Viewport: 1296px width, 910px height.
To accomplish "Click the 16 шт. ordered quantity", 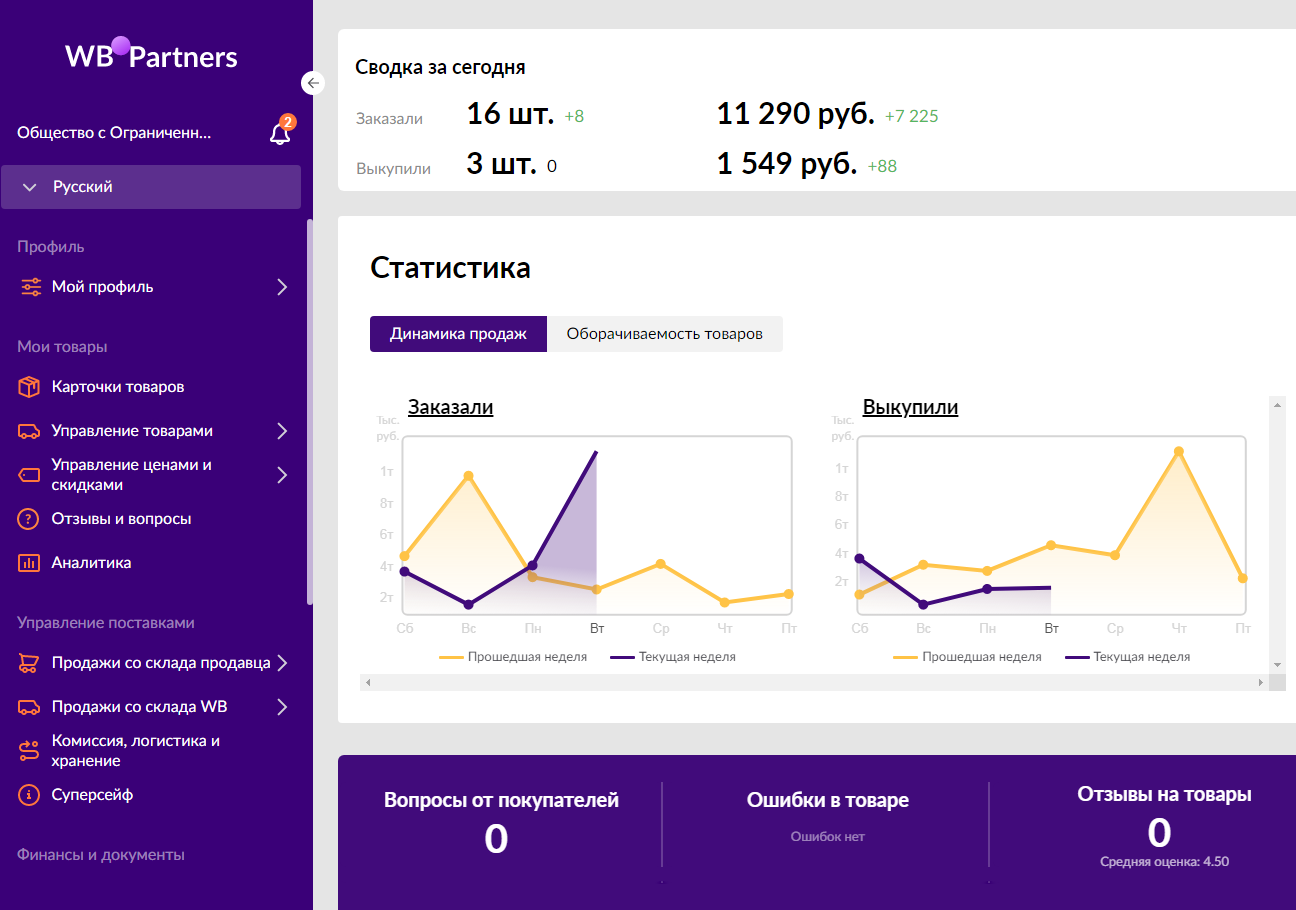I will [510, 114].
